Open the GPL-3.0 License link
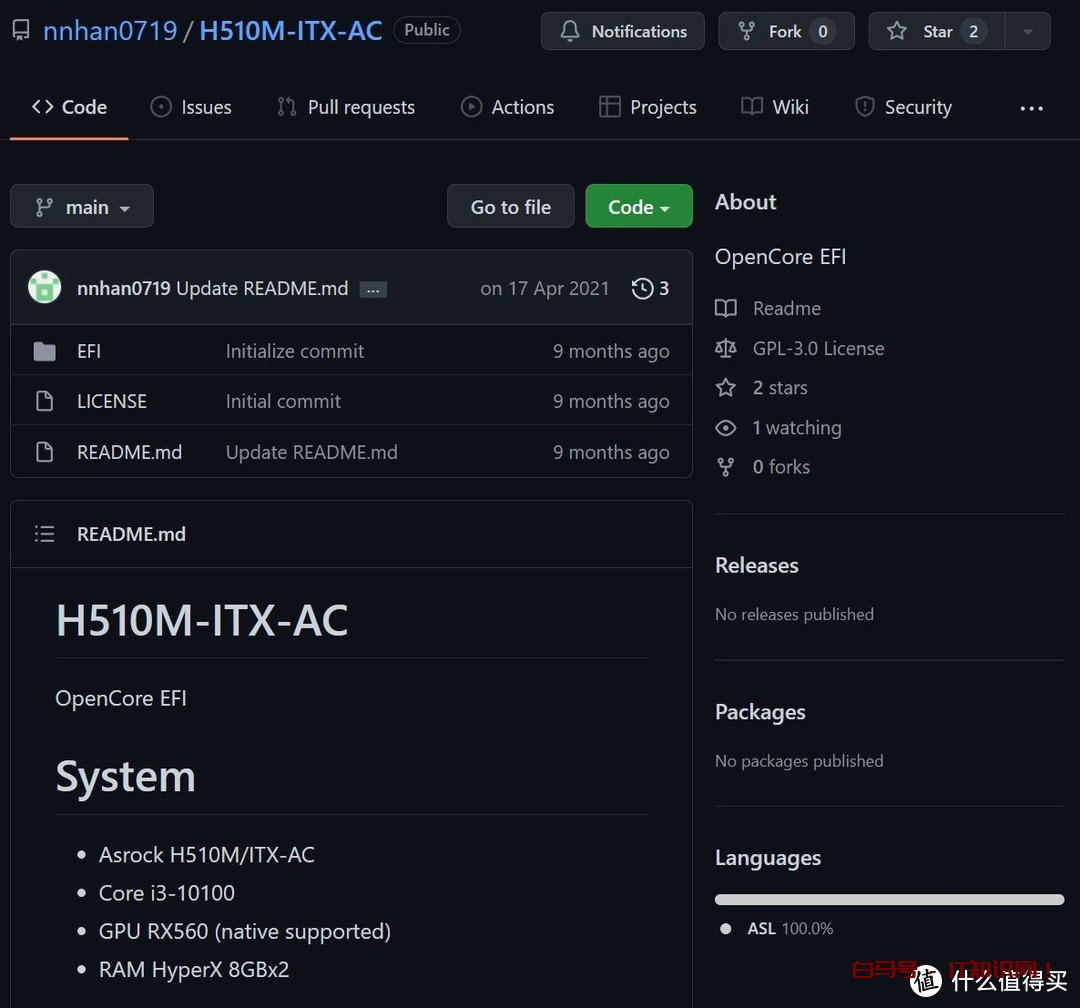 click(x=818, y=348)
